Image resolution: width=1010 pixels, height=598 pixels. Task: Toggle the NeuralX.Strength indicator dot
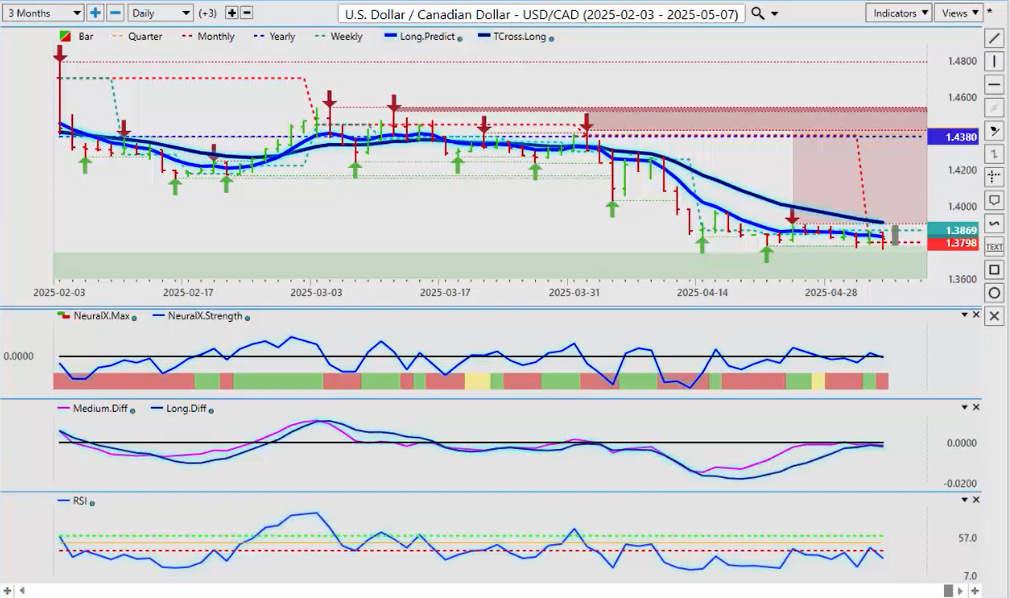pos(247,317)
